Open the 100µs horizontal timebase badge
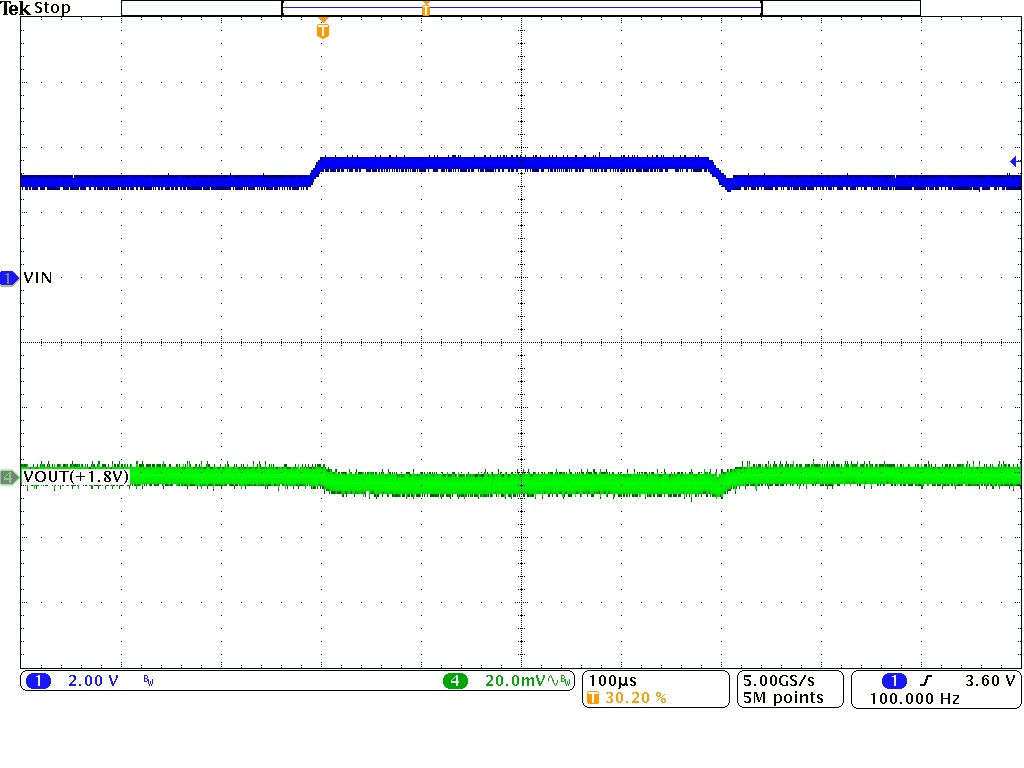1024x768 pixels. click(x=612, y=679)
